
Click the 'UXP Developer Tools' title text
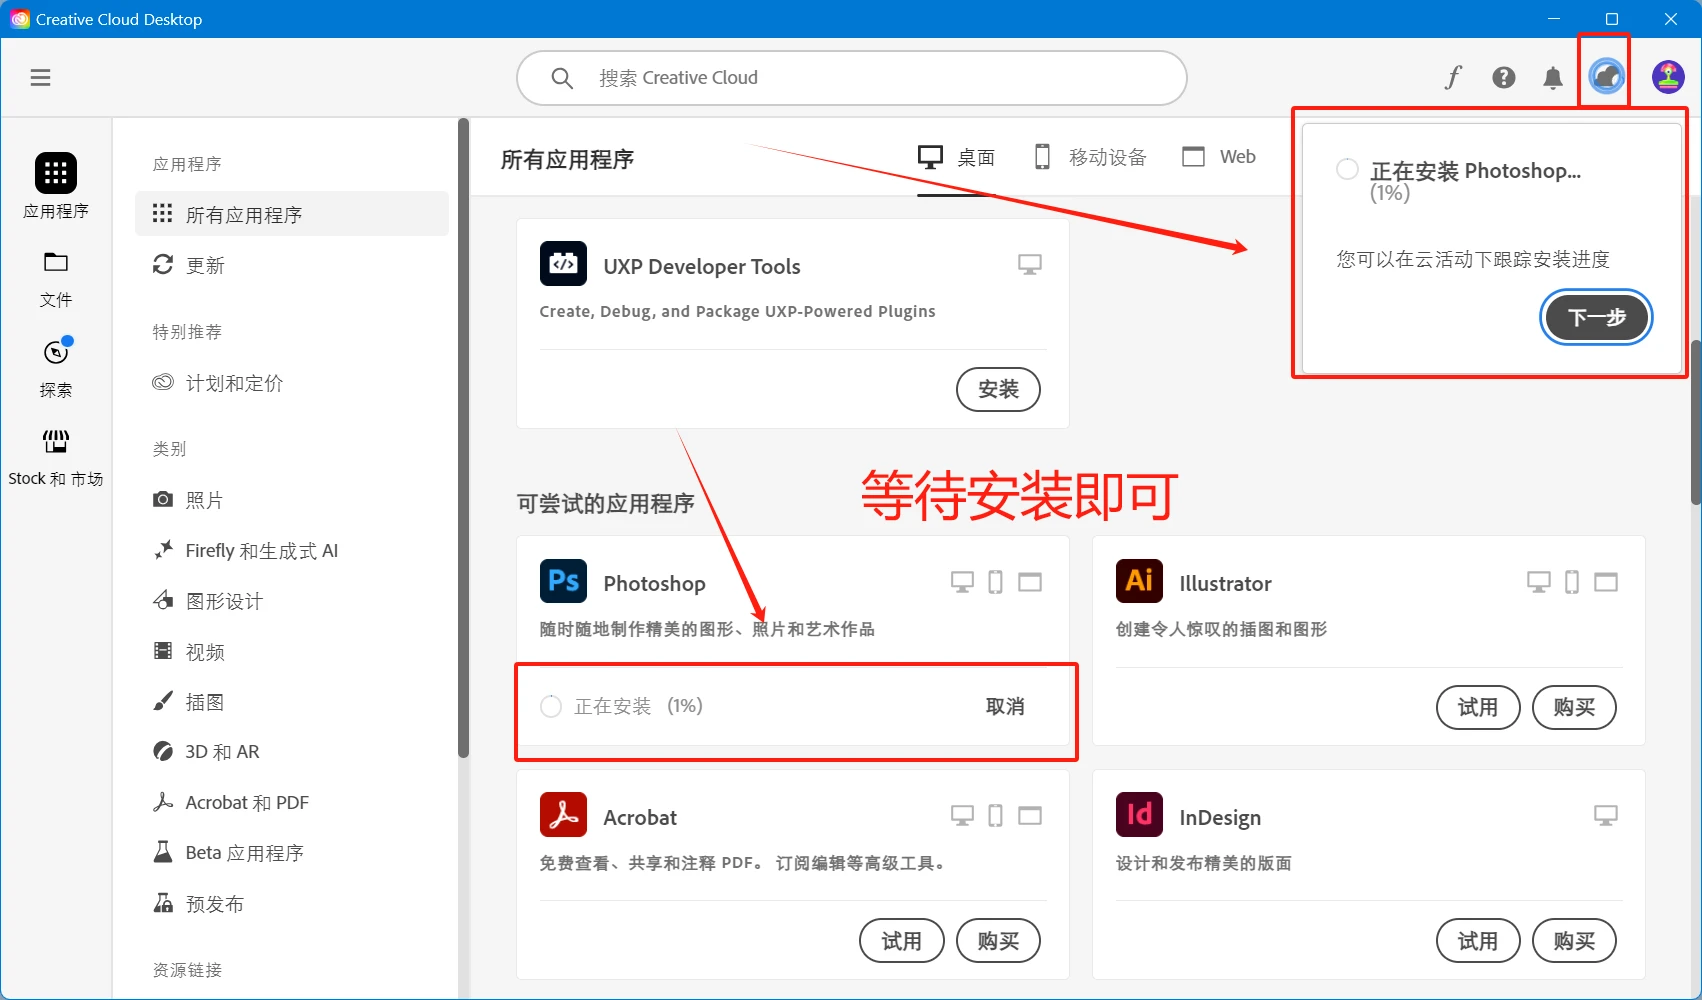click(x=702, y=266)
